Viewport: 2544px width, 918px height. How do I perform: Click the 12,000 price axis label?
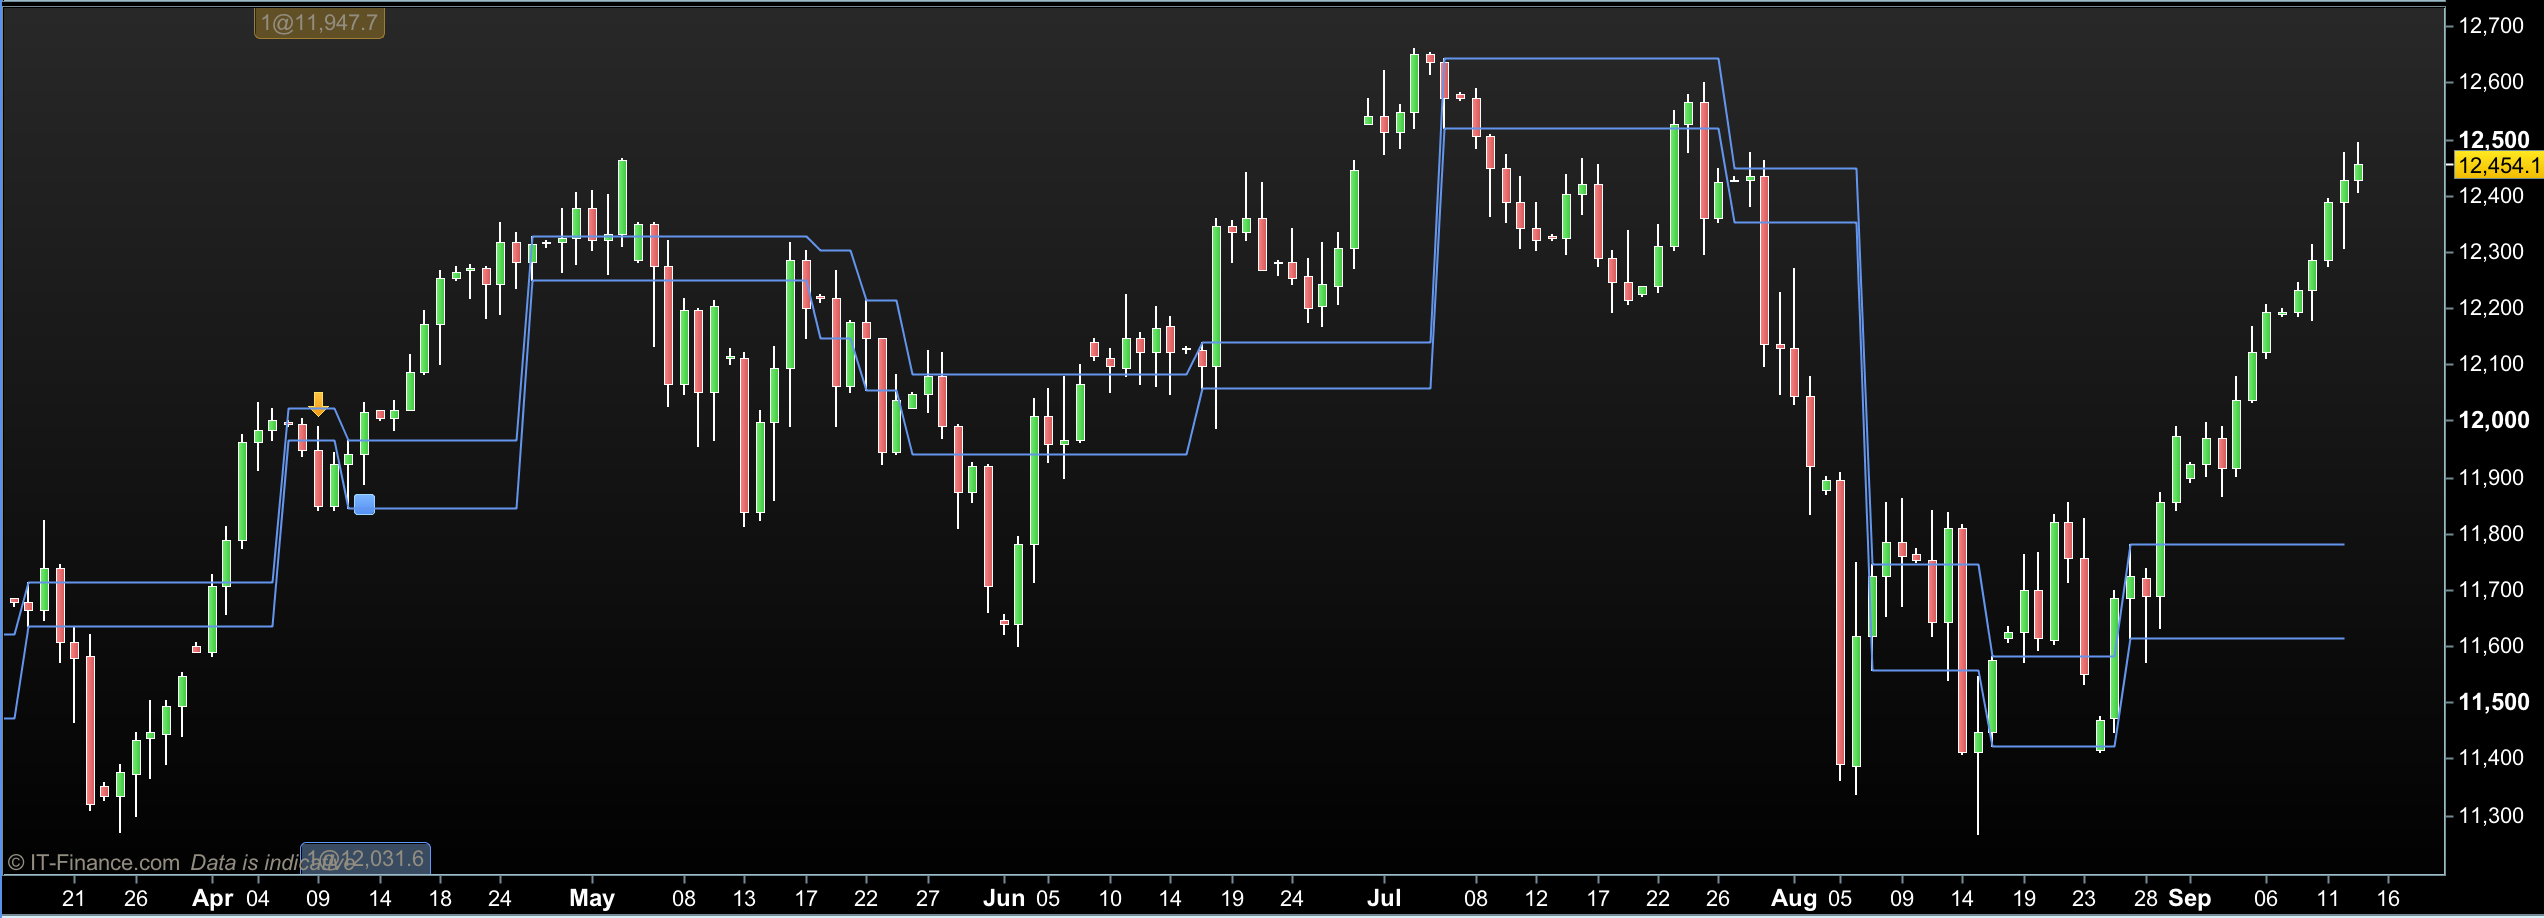coord(2493,420)
